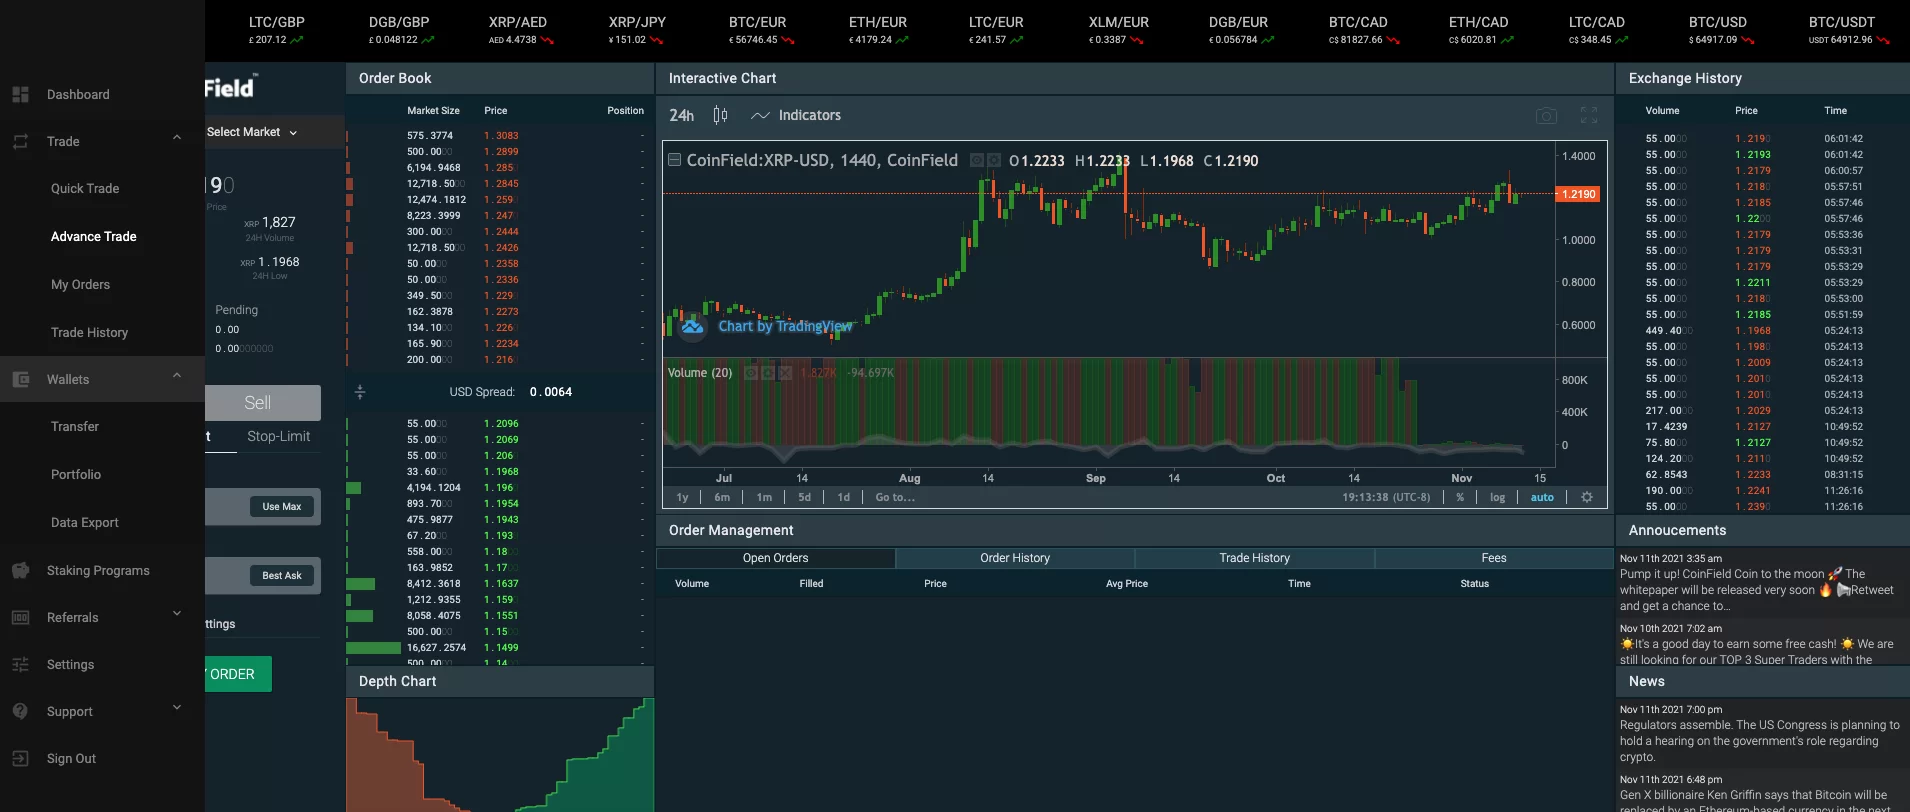This screenshot has height=812, width=1910.
Task: Open the 24h interval dropdown
Action: [682, 116]
